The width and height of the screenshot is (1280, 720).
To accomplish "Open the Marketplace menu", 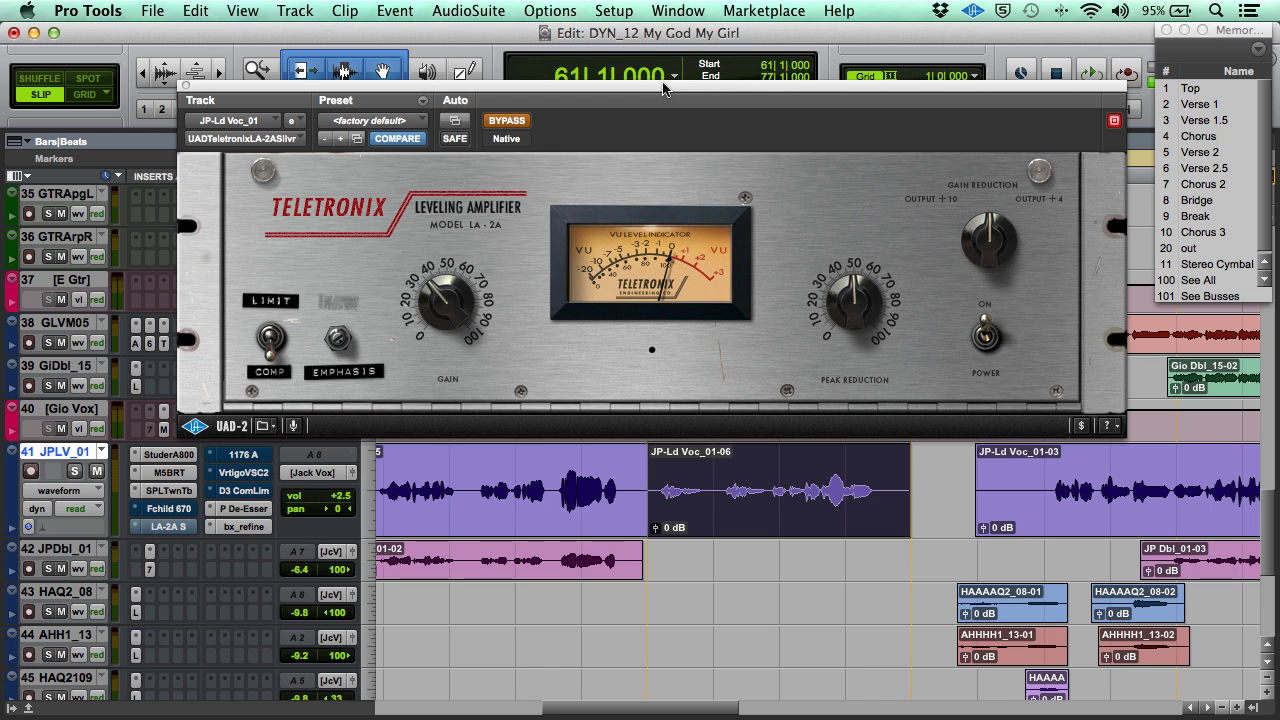I will click(x=764, y=11).
